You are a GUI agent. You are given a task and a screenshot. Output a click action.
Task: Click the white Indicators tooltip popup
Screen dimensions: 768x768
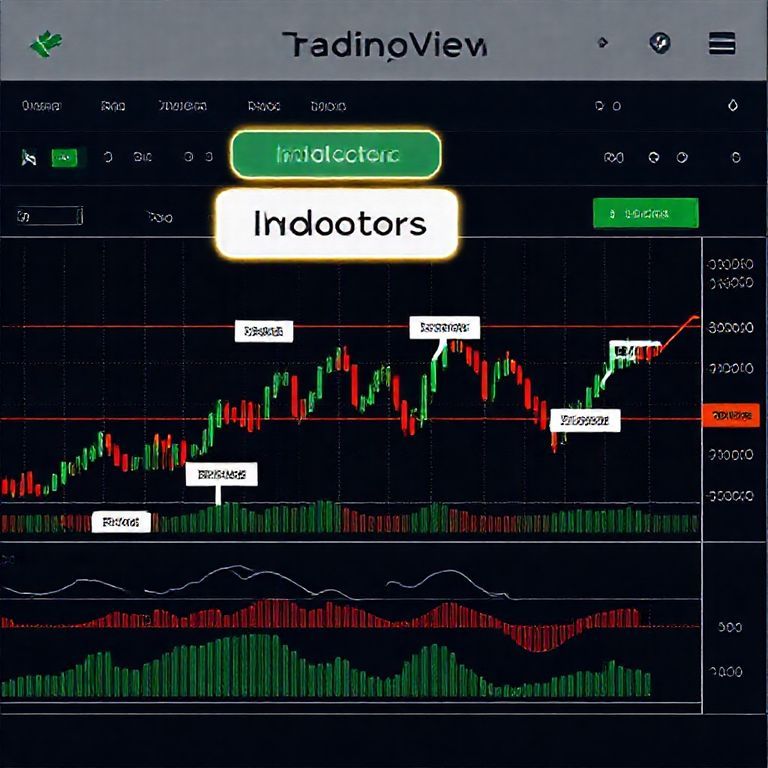(336, 223)
